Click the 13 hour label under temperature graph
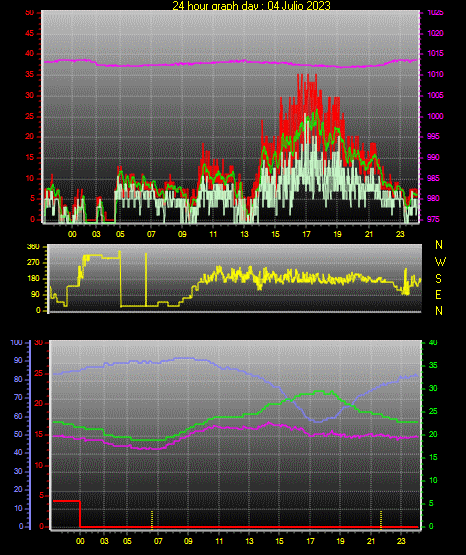The width and height of the screenshot is (466, 555). [x=249, y=541]
